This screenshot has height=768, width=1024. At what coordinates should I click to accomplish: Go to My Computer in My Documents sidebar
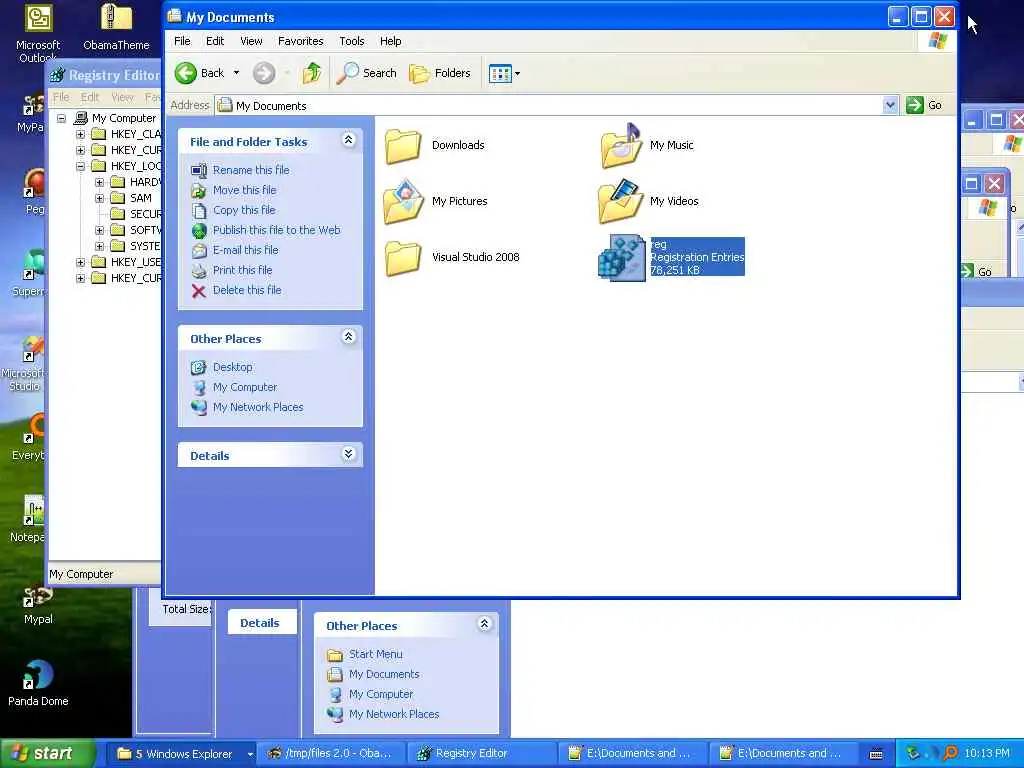click(245, 387)
